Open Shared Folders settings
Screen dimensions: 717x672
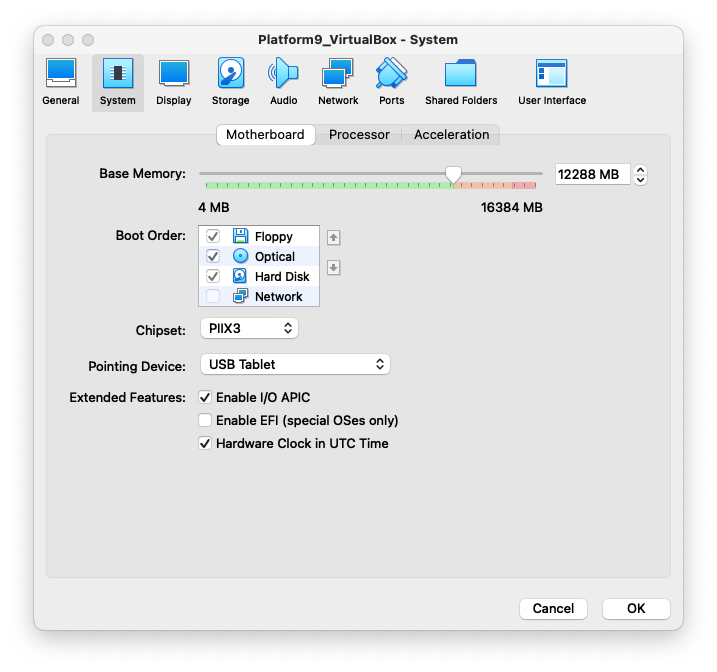461,82
